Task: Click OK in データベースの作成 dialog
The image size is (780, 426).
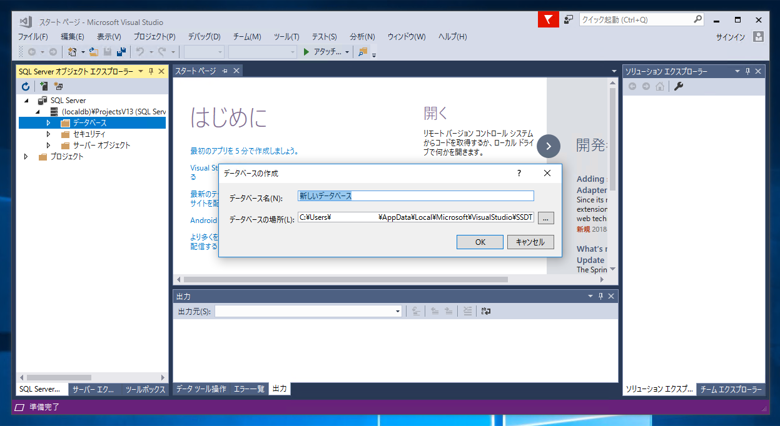Action: point(480,242)
